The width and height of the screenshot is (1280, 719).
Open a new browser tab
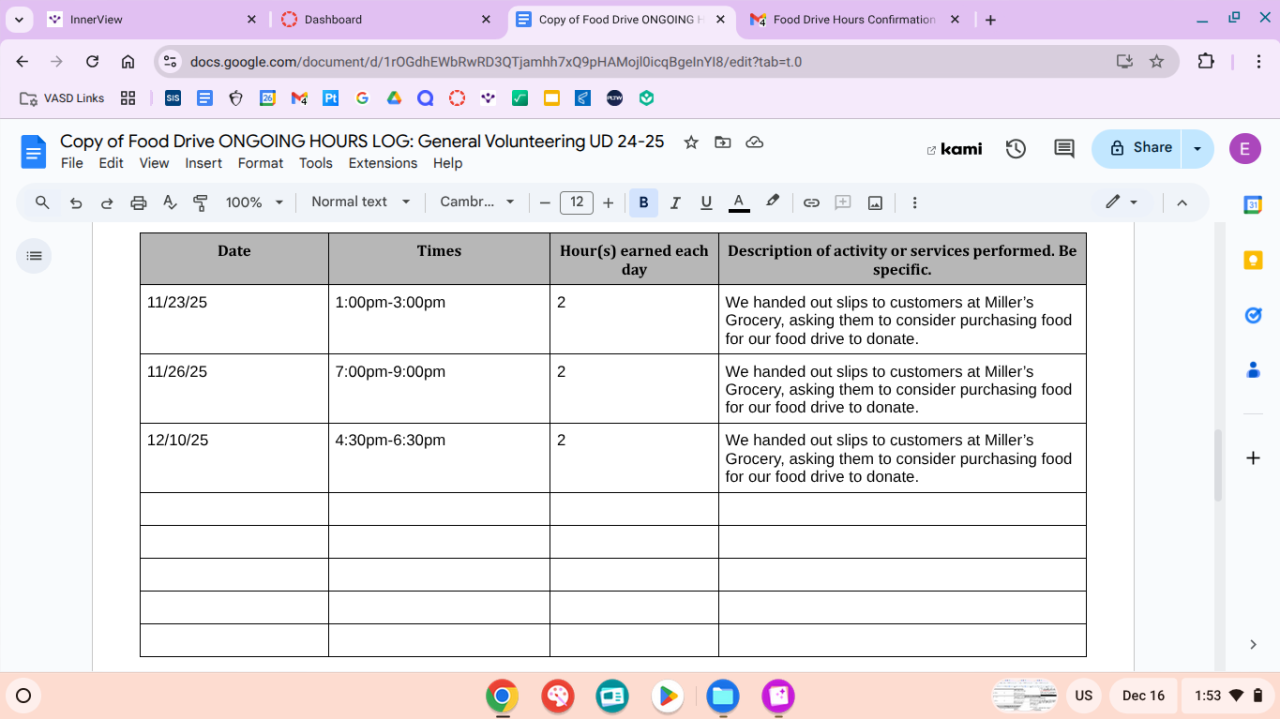(990, 20)
